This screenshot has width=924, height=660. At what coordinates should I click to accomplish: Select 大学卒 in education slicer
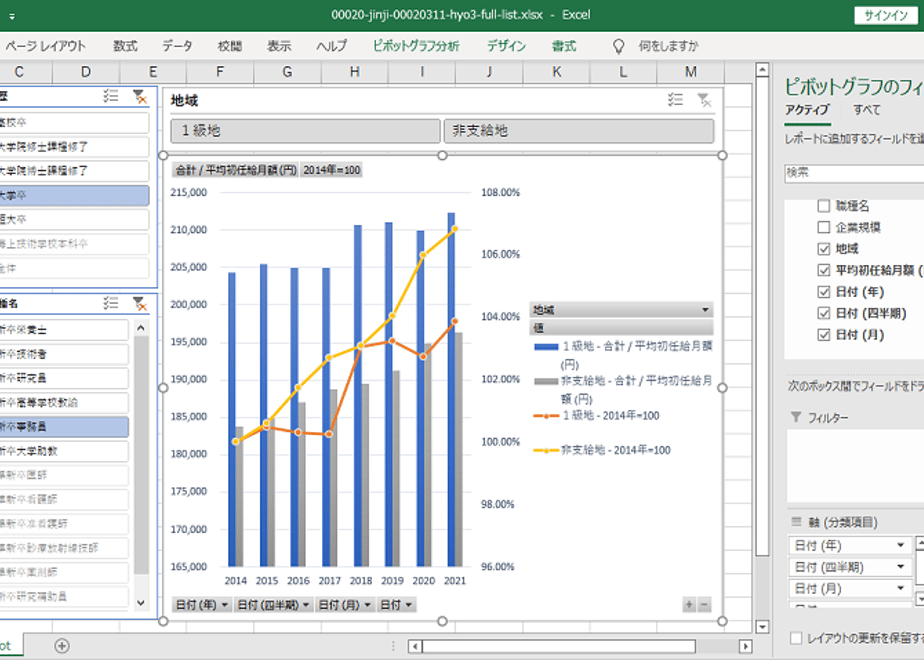tap(74, 195)
